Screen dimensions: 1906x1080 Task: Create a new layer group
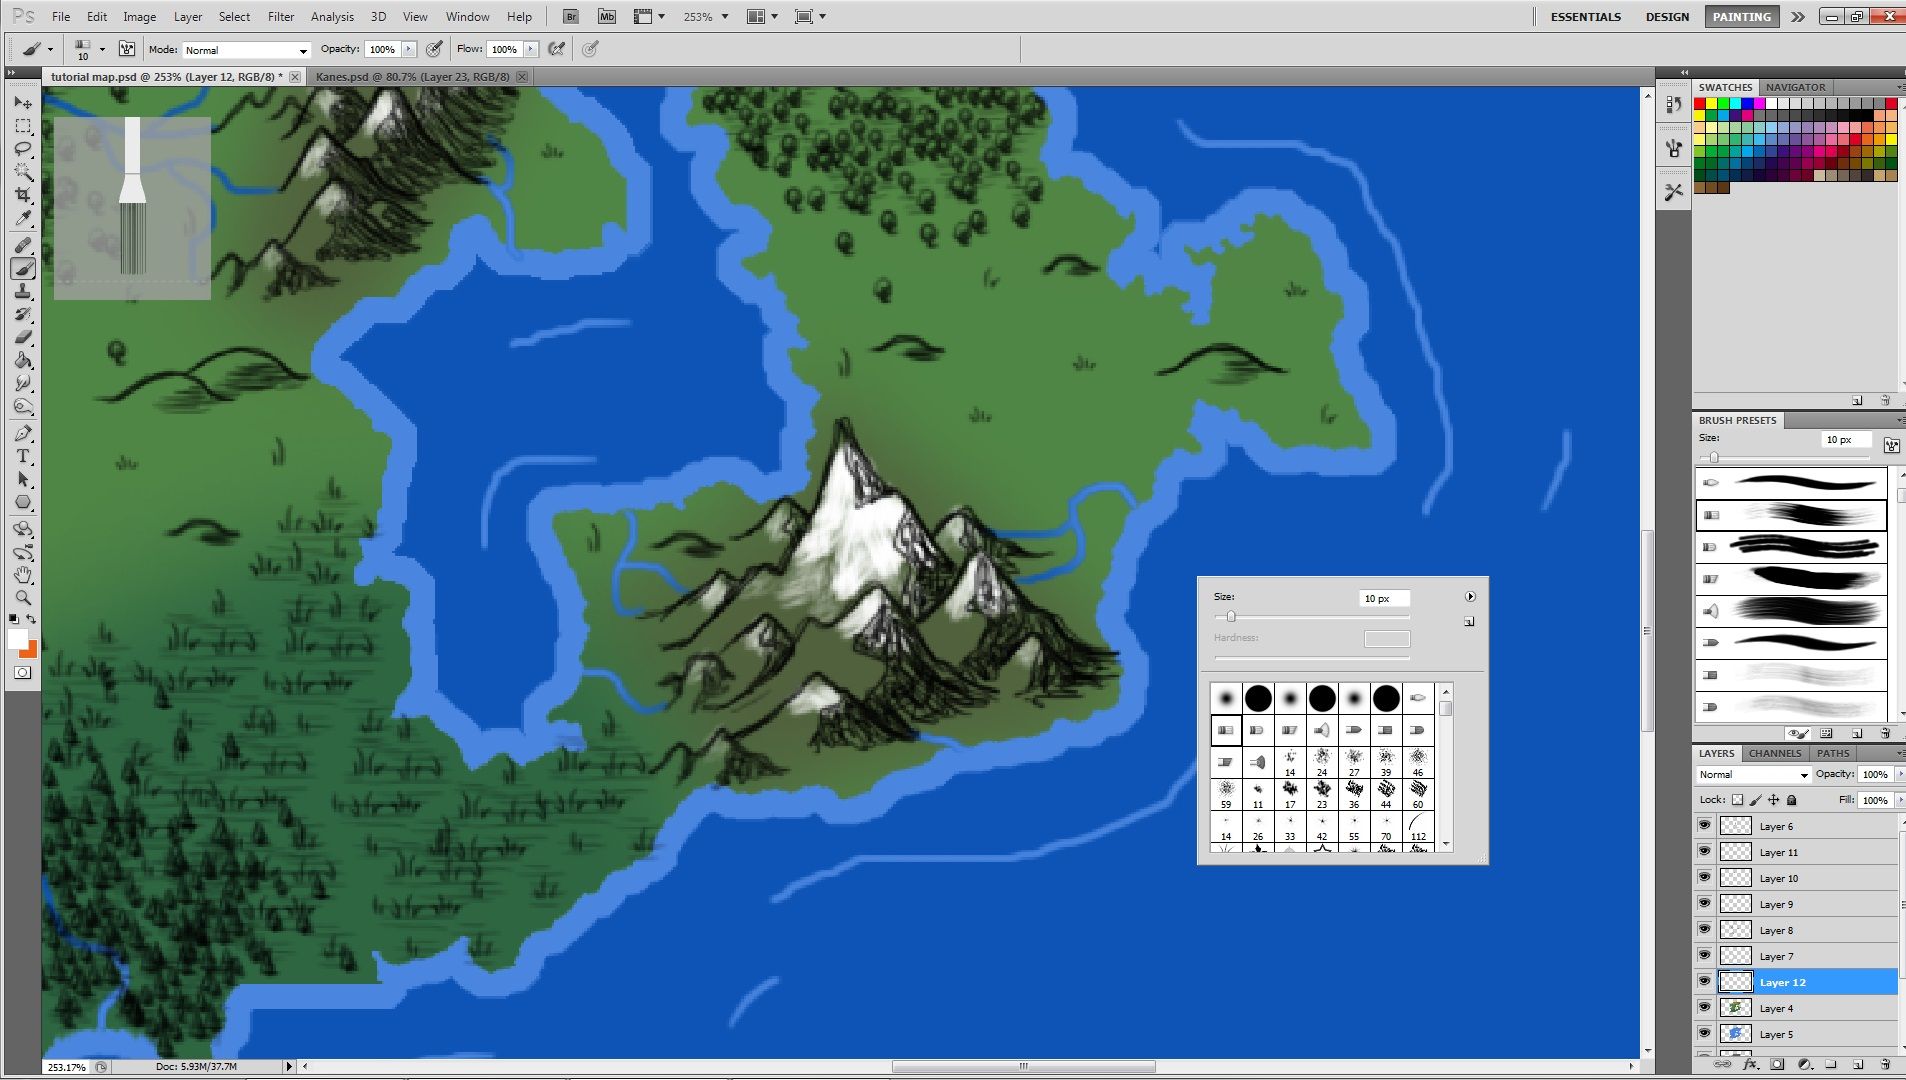click(x=1831, y=1065)
